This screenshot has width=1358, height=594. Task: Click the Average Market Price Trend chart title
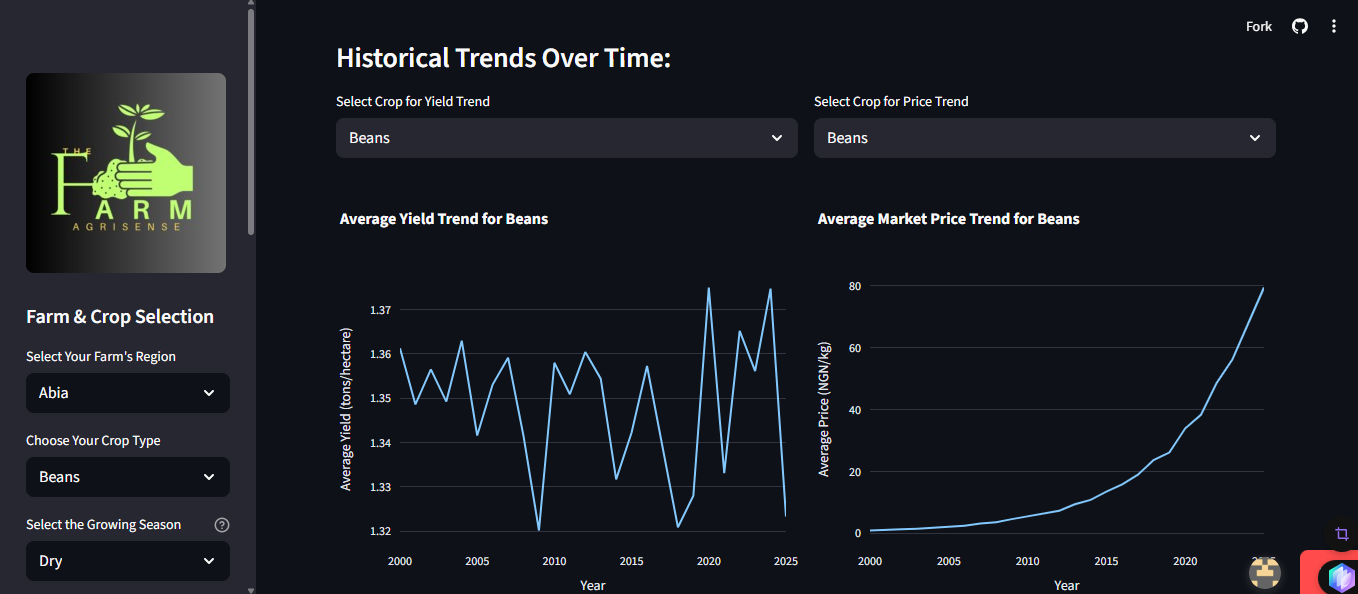[x=948, y=219]
